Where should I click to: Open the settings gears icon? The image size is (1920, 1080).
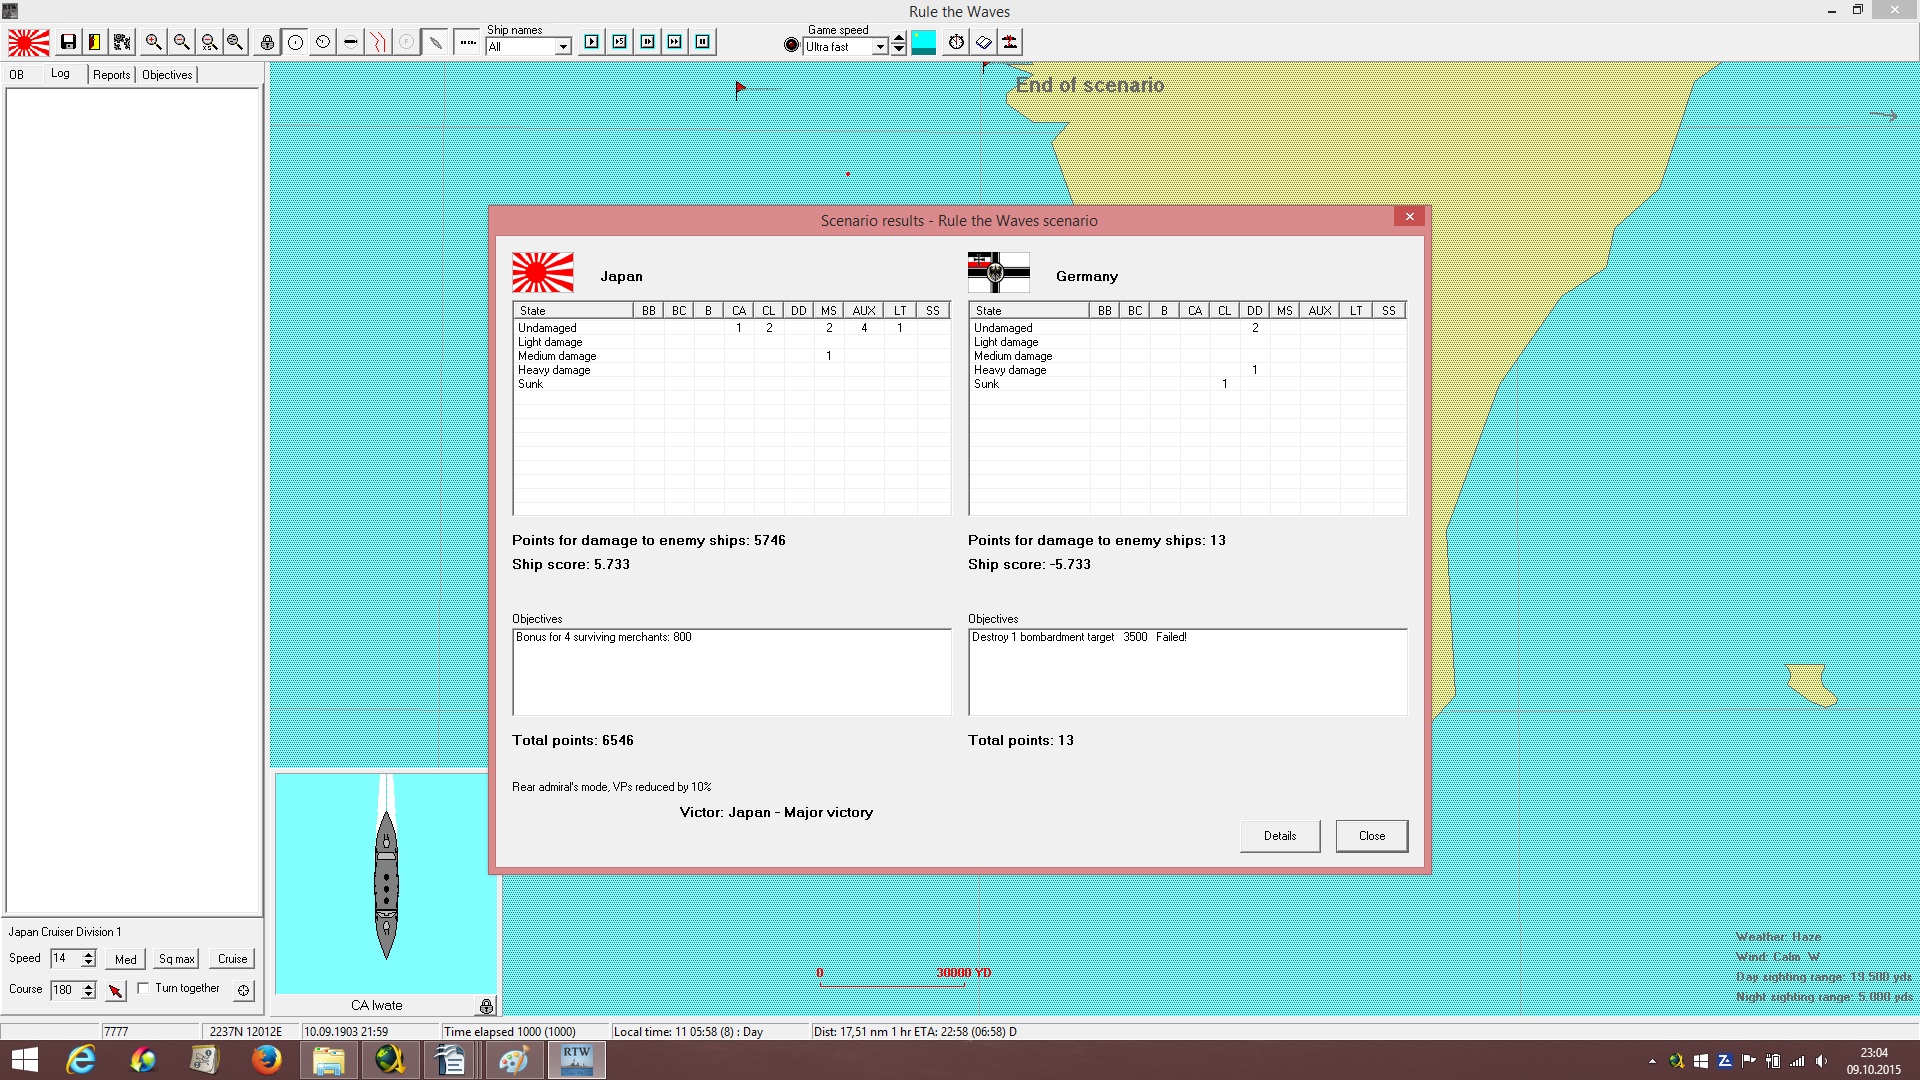(x=122, y=42)
